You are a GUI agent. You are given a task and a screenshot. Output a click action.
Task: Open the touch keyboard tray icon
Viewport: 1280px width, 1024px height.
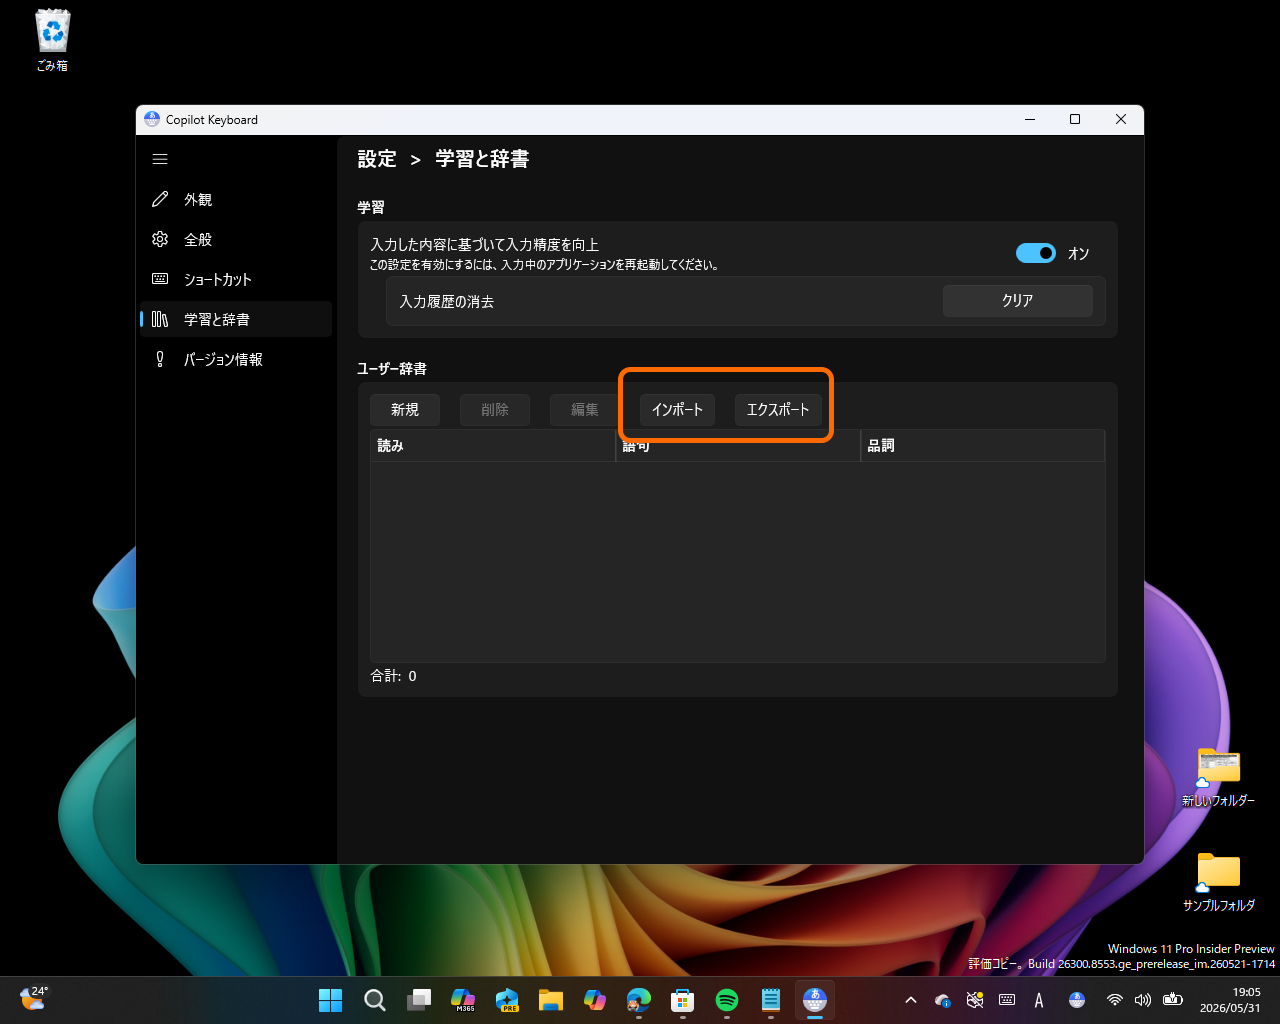point(1007,1000)
